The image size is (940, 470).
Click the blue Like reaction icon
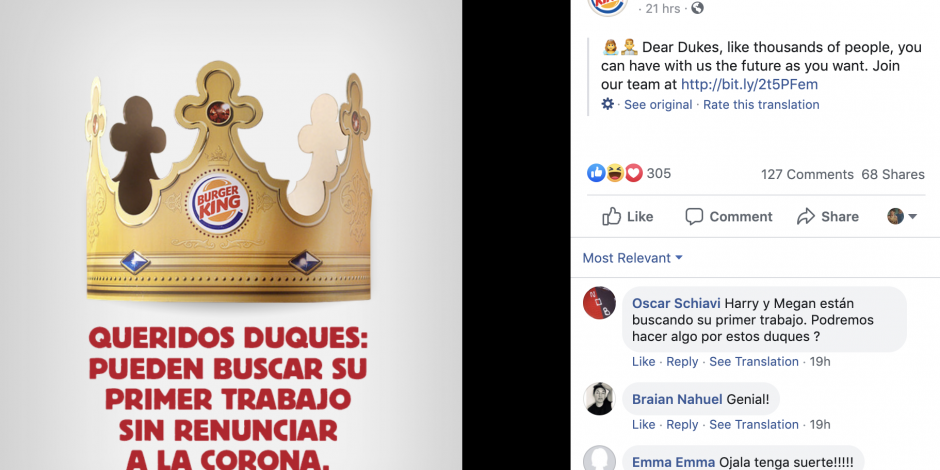(596, 173)
